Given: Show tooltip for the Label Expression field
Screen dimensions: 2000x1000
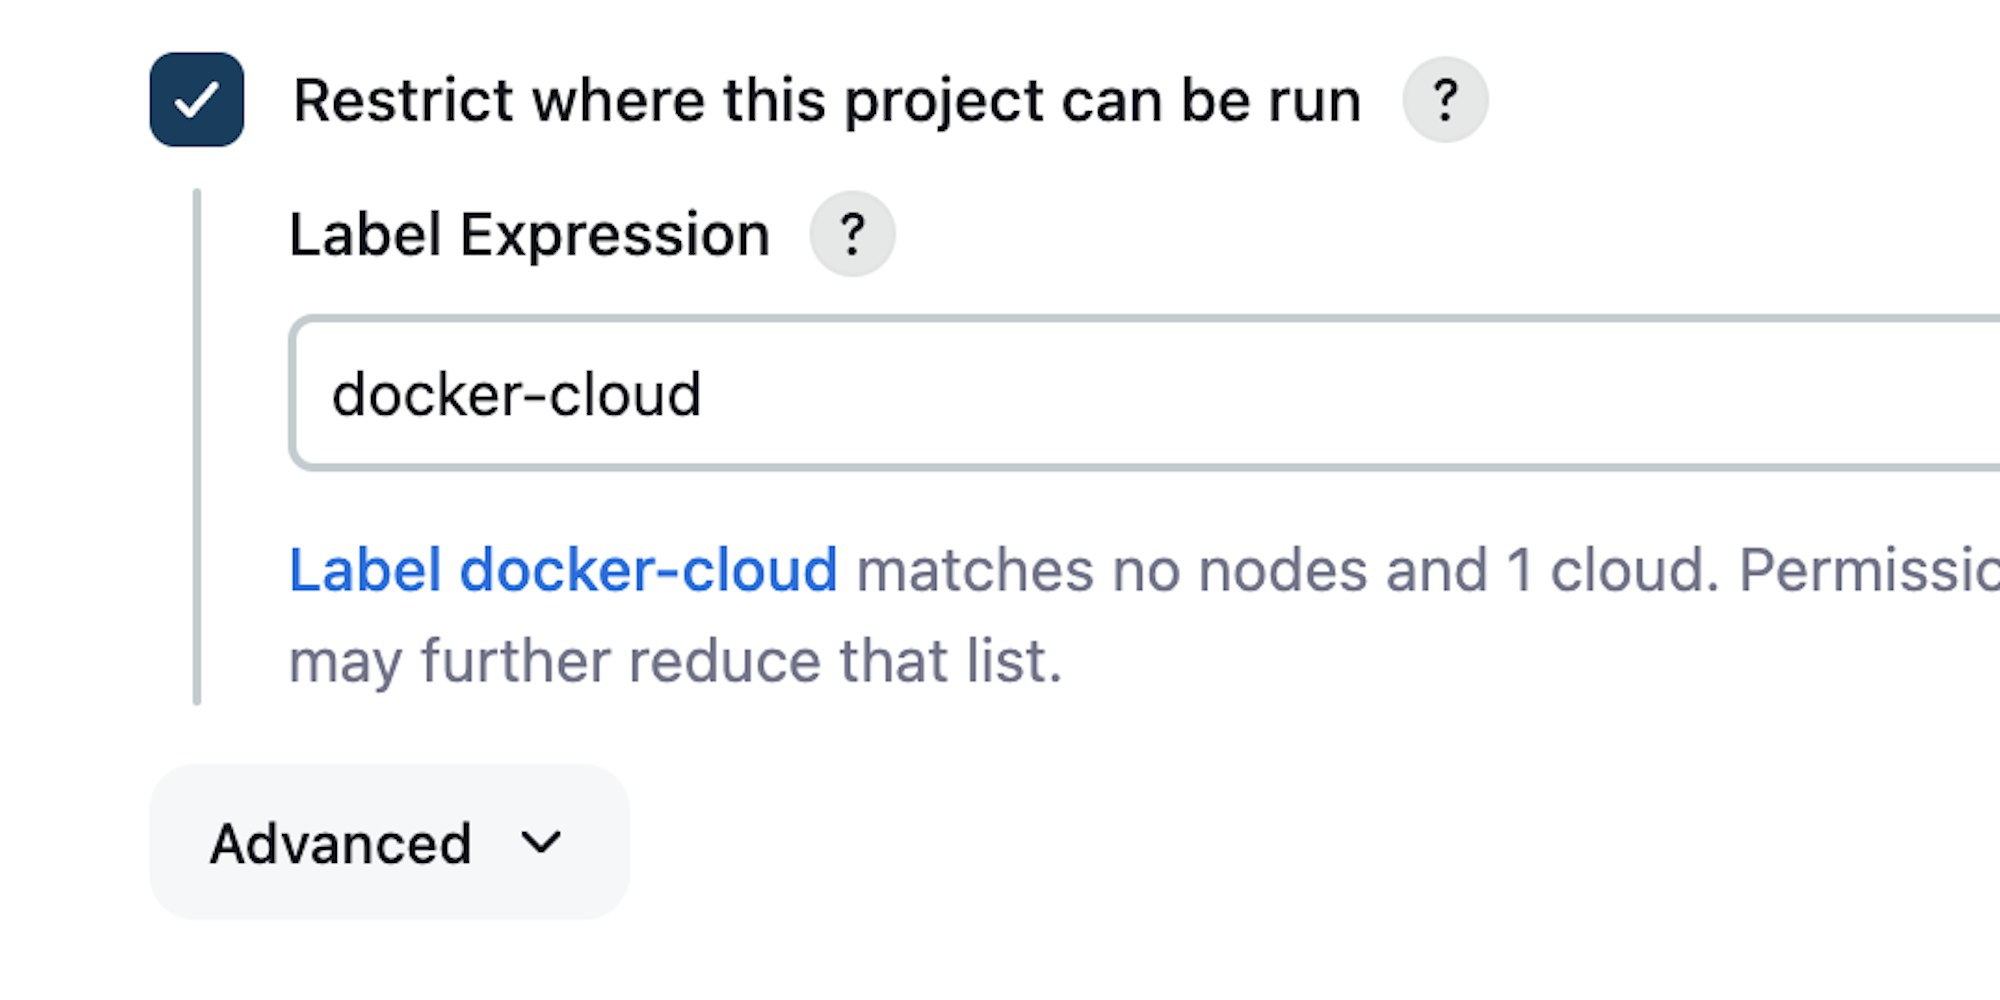Looking at the screenshot, I should [852, 234].
